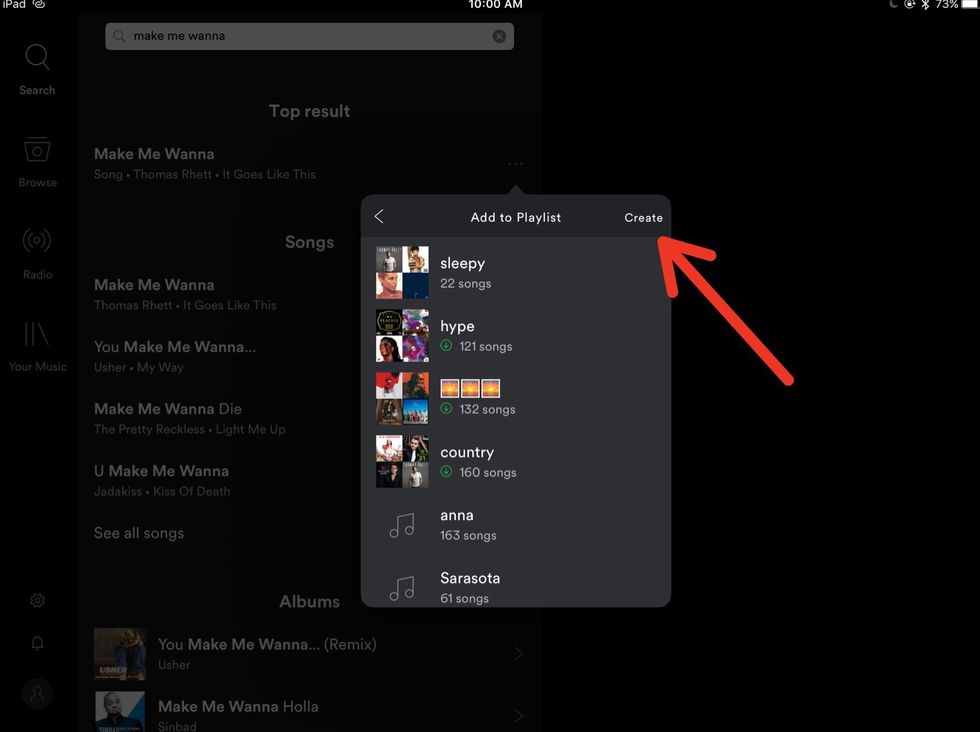Viewport: 980px width, 732px height.
Task: Expand the You Make Me Wanna... (Remix) album
Action: 519,653
